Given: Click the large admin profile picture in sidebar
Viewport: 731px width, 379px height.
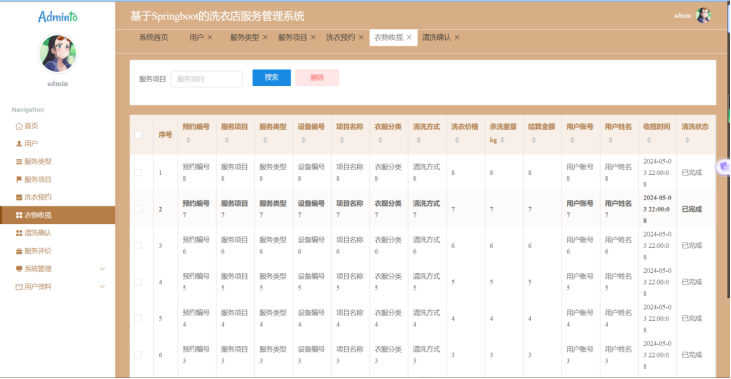Looking at the screenshot, I should point(58,54).
